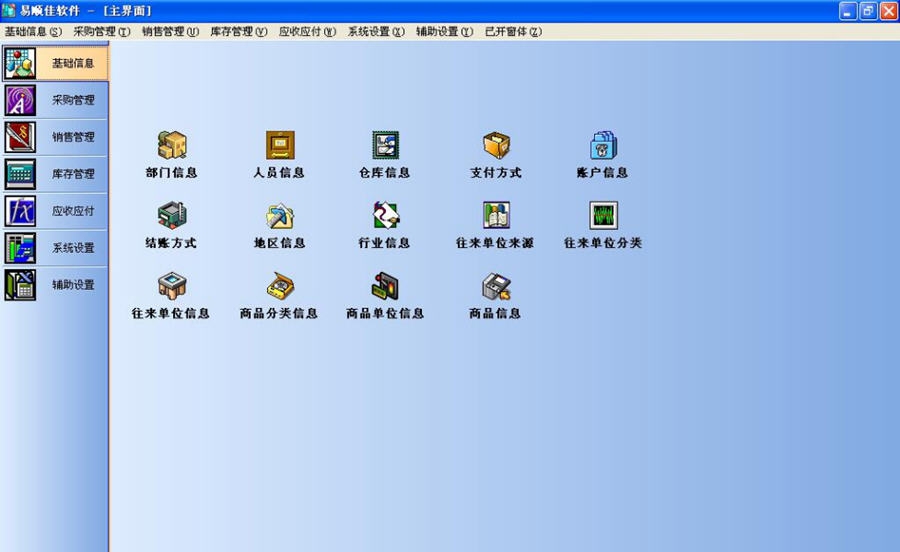Viewport: 900px width, 552px height.
Task: Click the 销售管理 sidebar icon
Action: click(20, 137)
